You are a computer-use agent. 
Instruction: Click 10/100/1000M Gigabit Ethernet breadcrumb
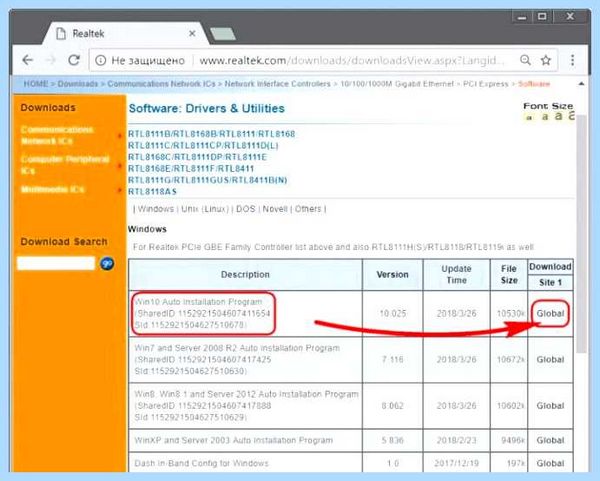[397, 84]
